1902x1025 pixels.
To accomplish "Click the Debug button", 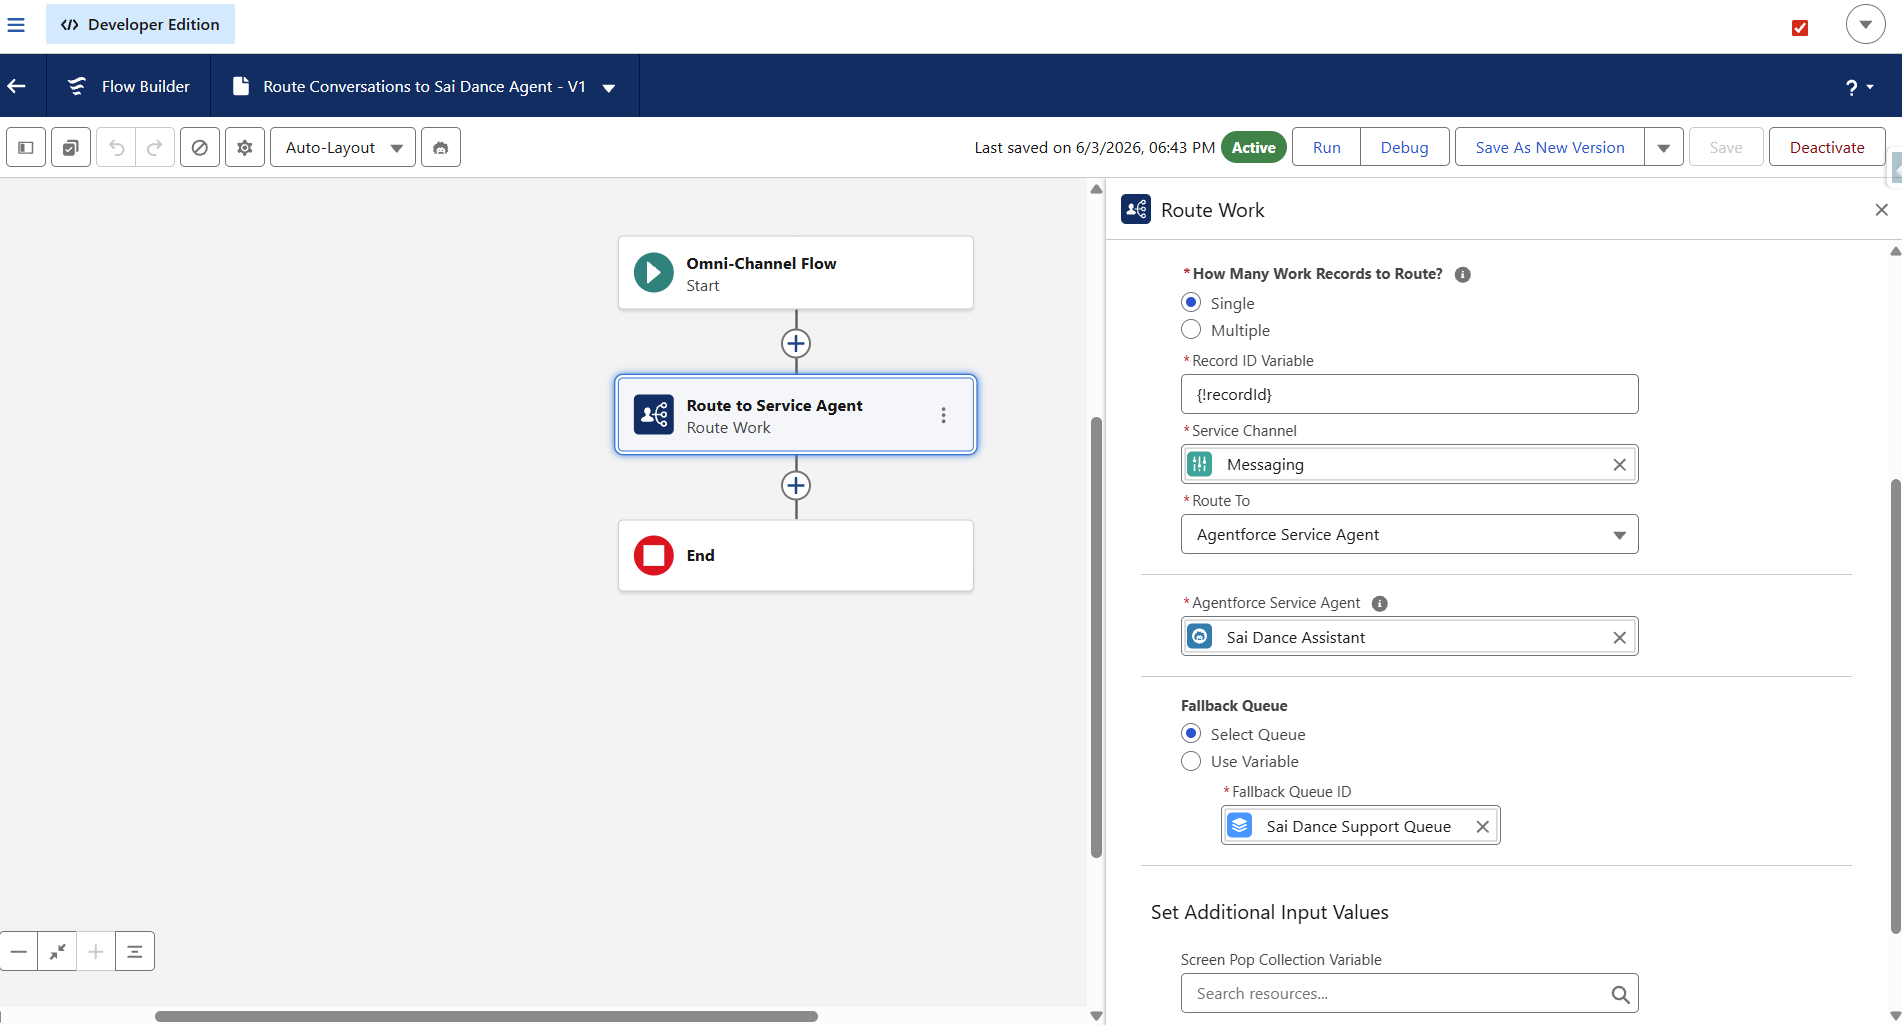I will (x=1404, y=147).
